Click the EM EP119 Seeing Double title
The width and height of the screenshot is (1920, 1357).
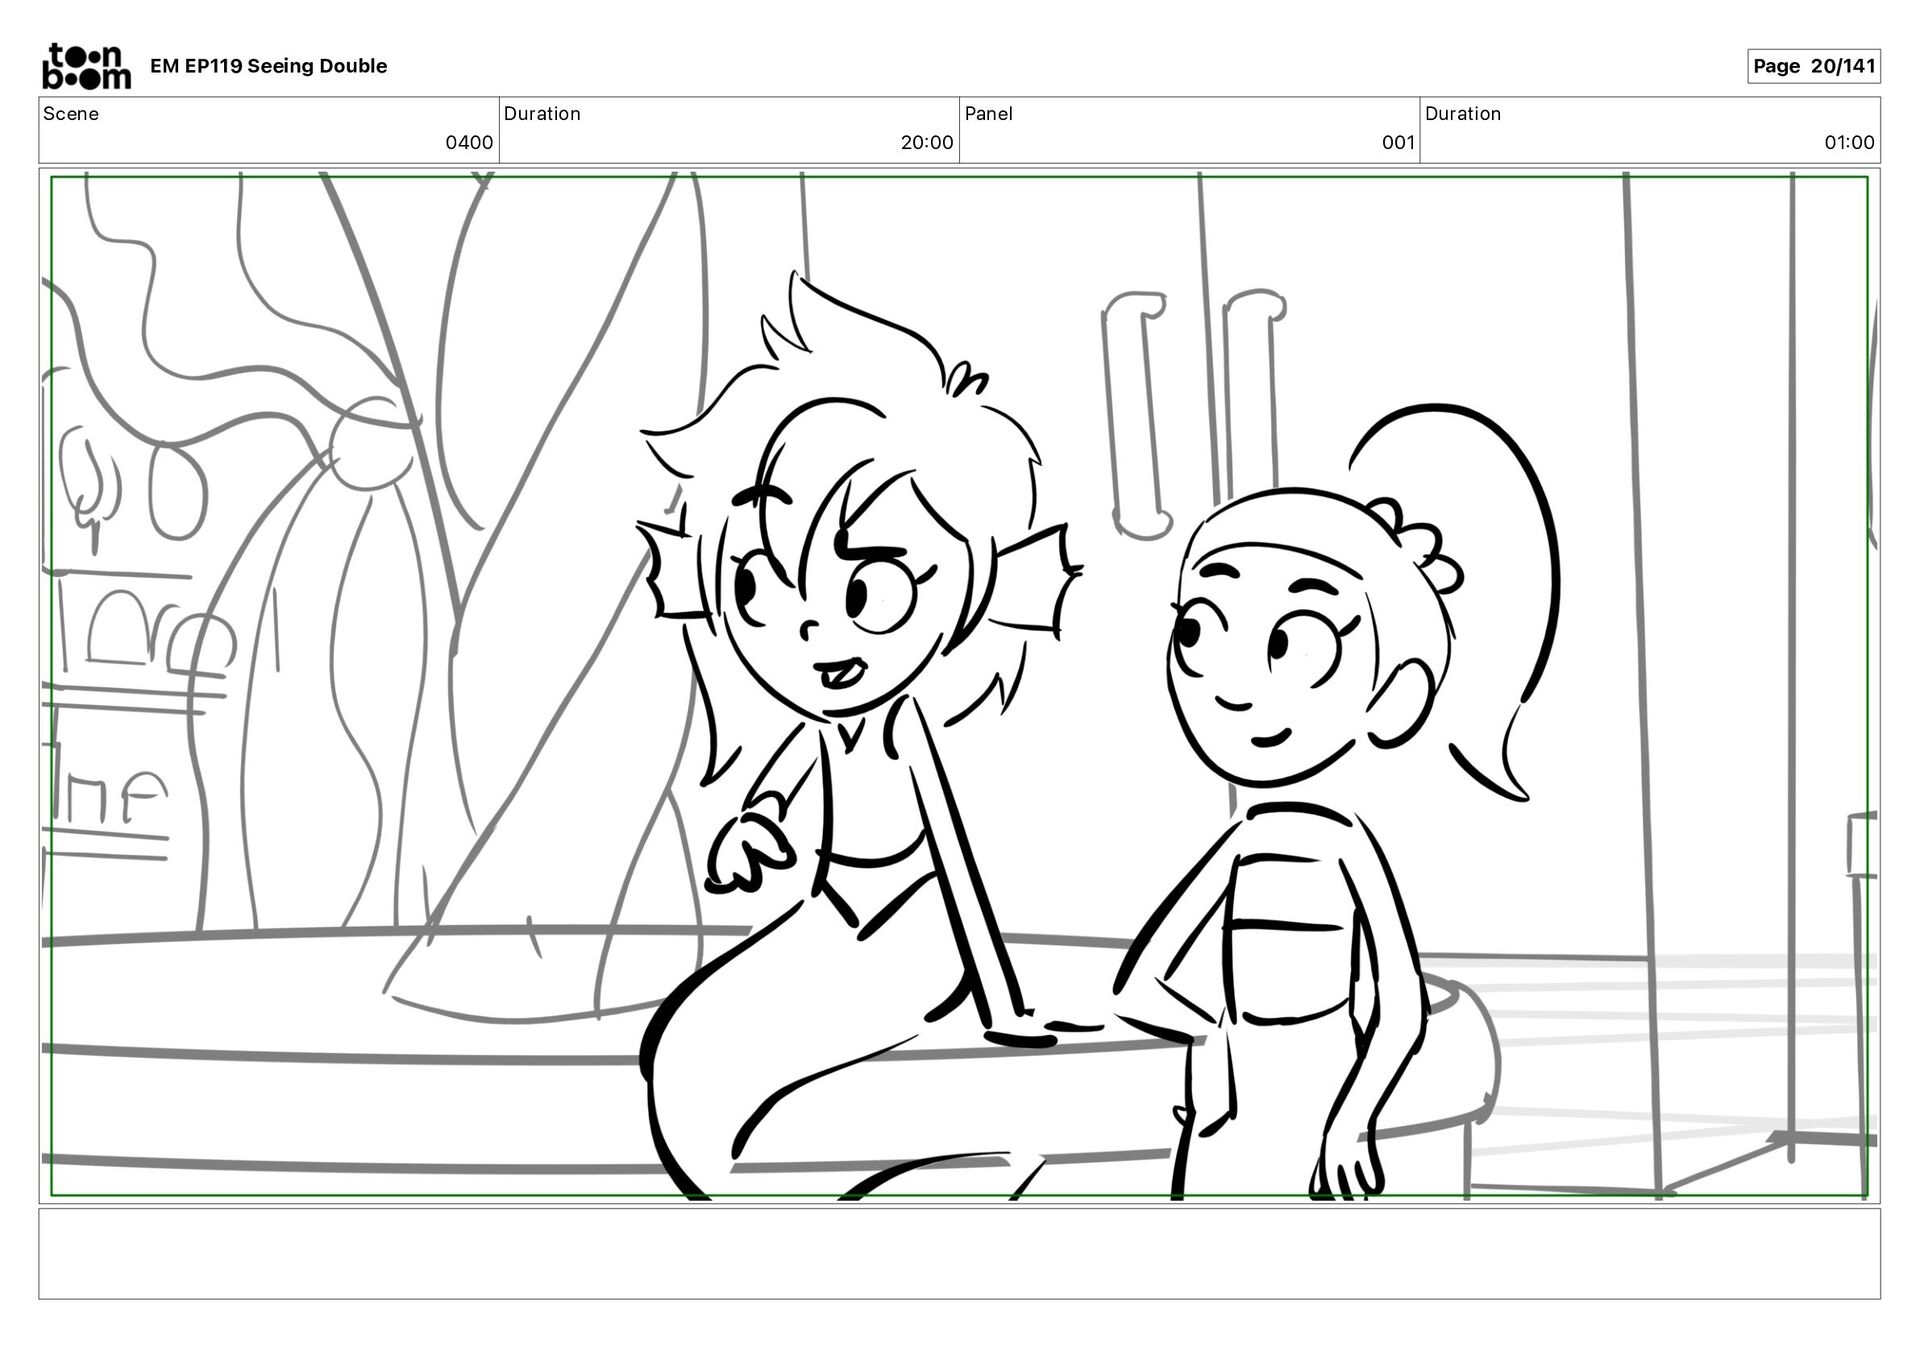pos(268,66)
